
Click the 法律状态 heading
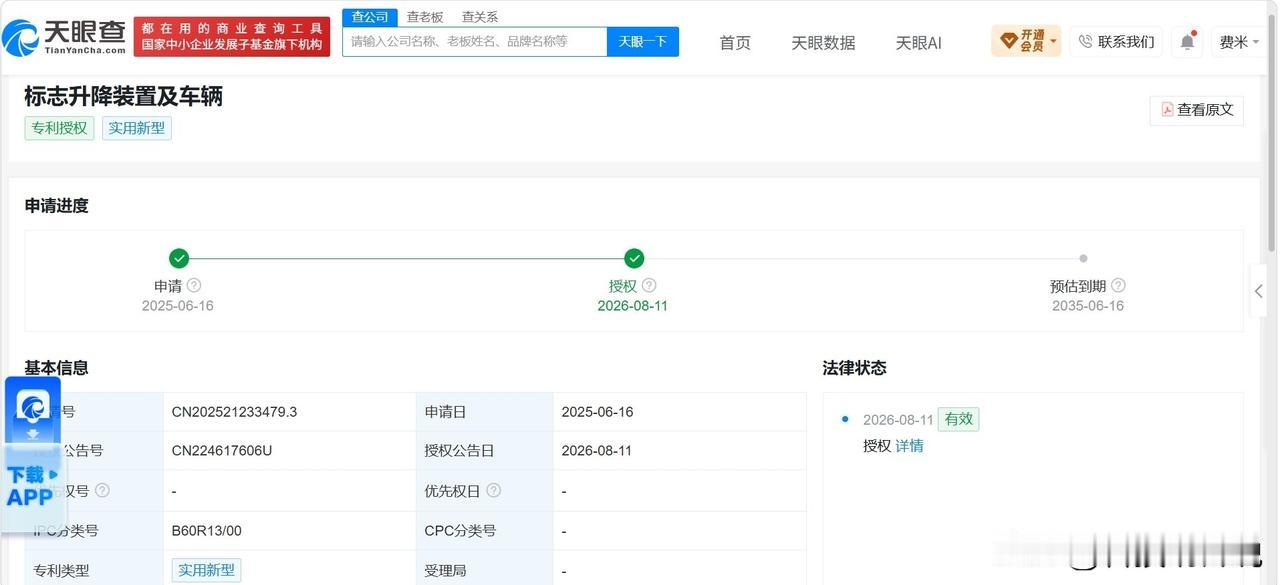pos(854,368)
